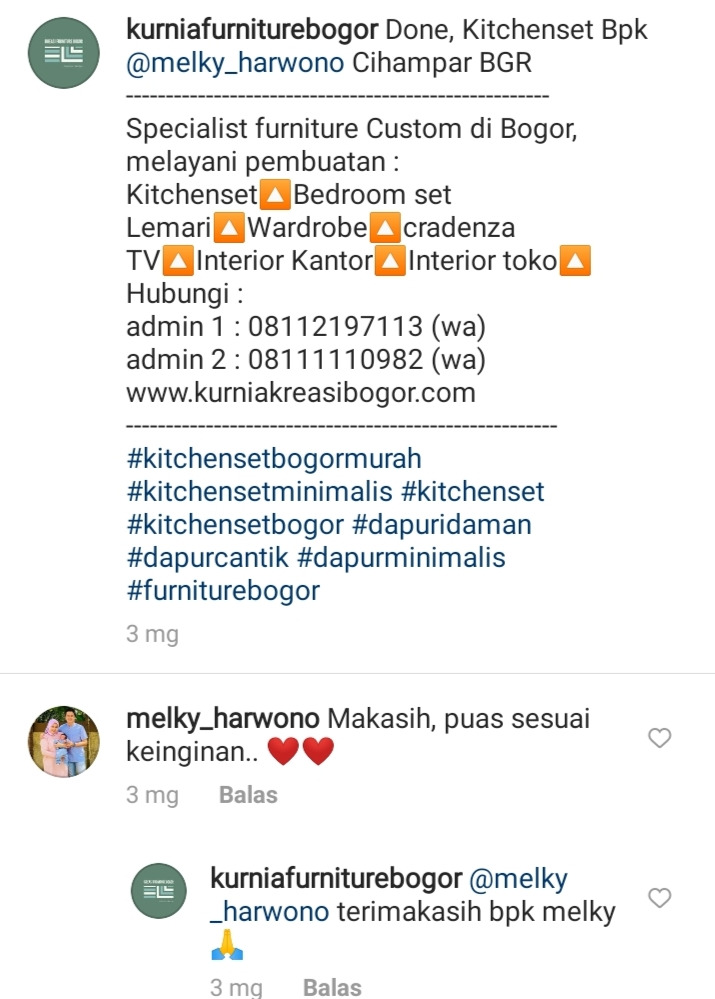
Task: Open melky_harwono username in the comment
Action: coord(223,719)
